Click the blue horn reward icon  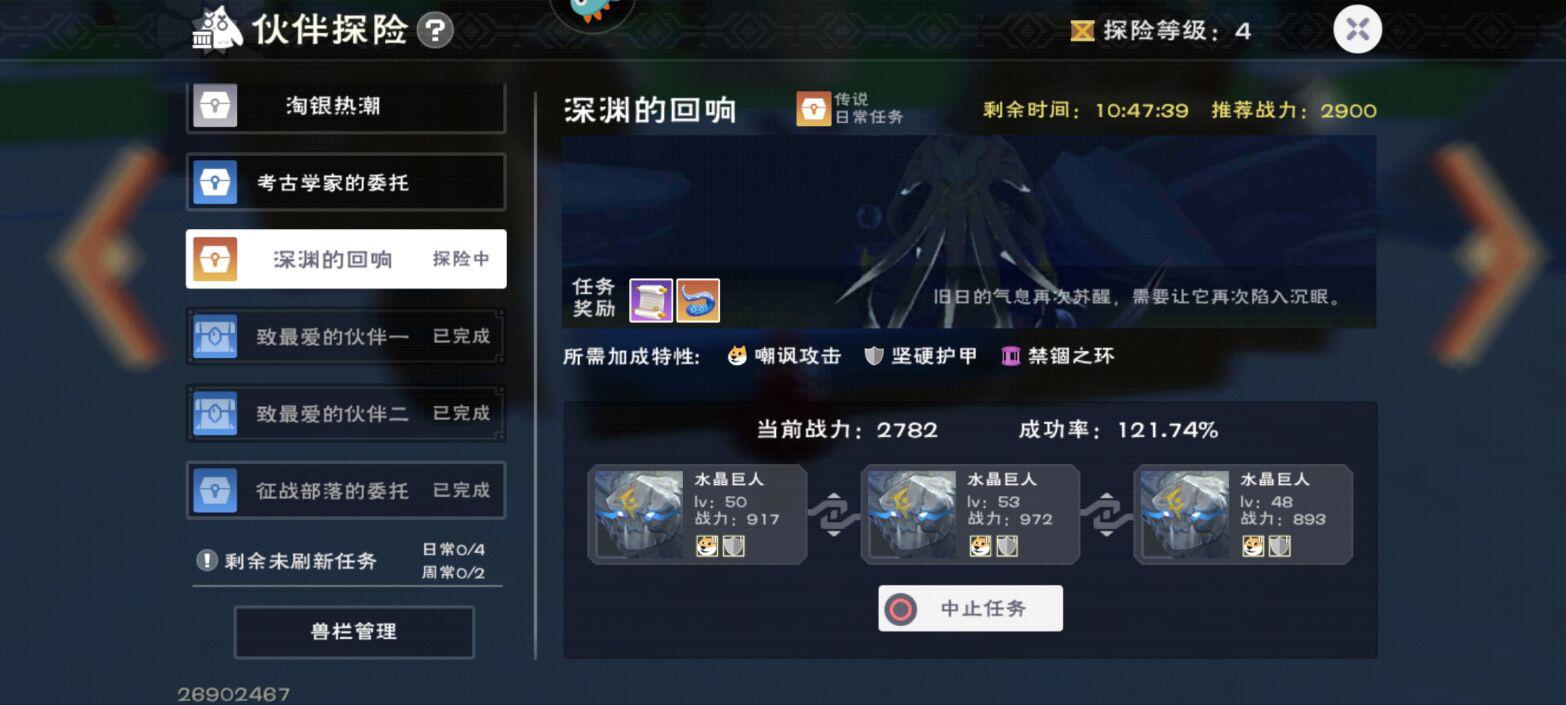698,300
